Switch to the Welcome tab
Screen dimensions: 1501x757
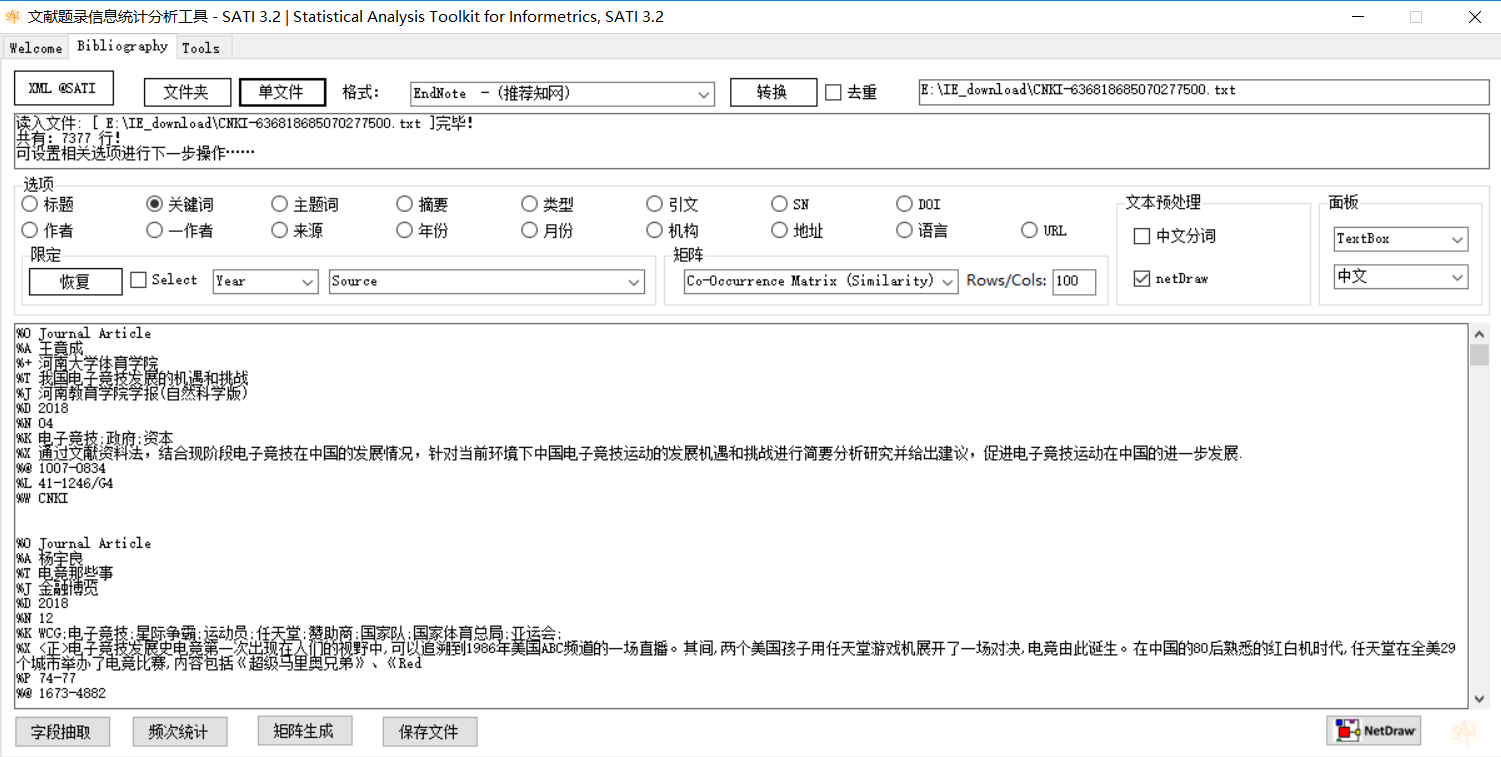tap(36, 48)
